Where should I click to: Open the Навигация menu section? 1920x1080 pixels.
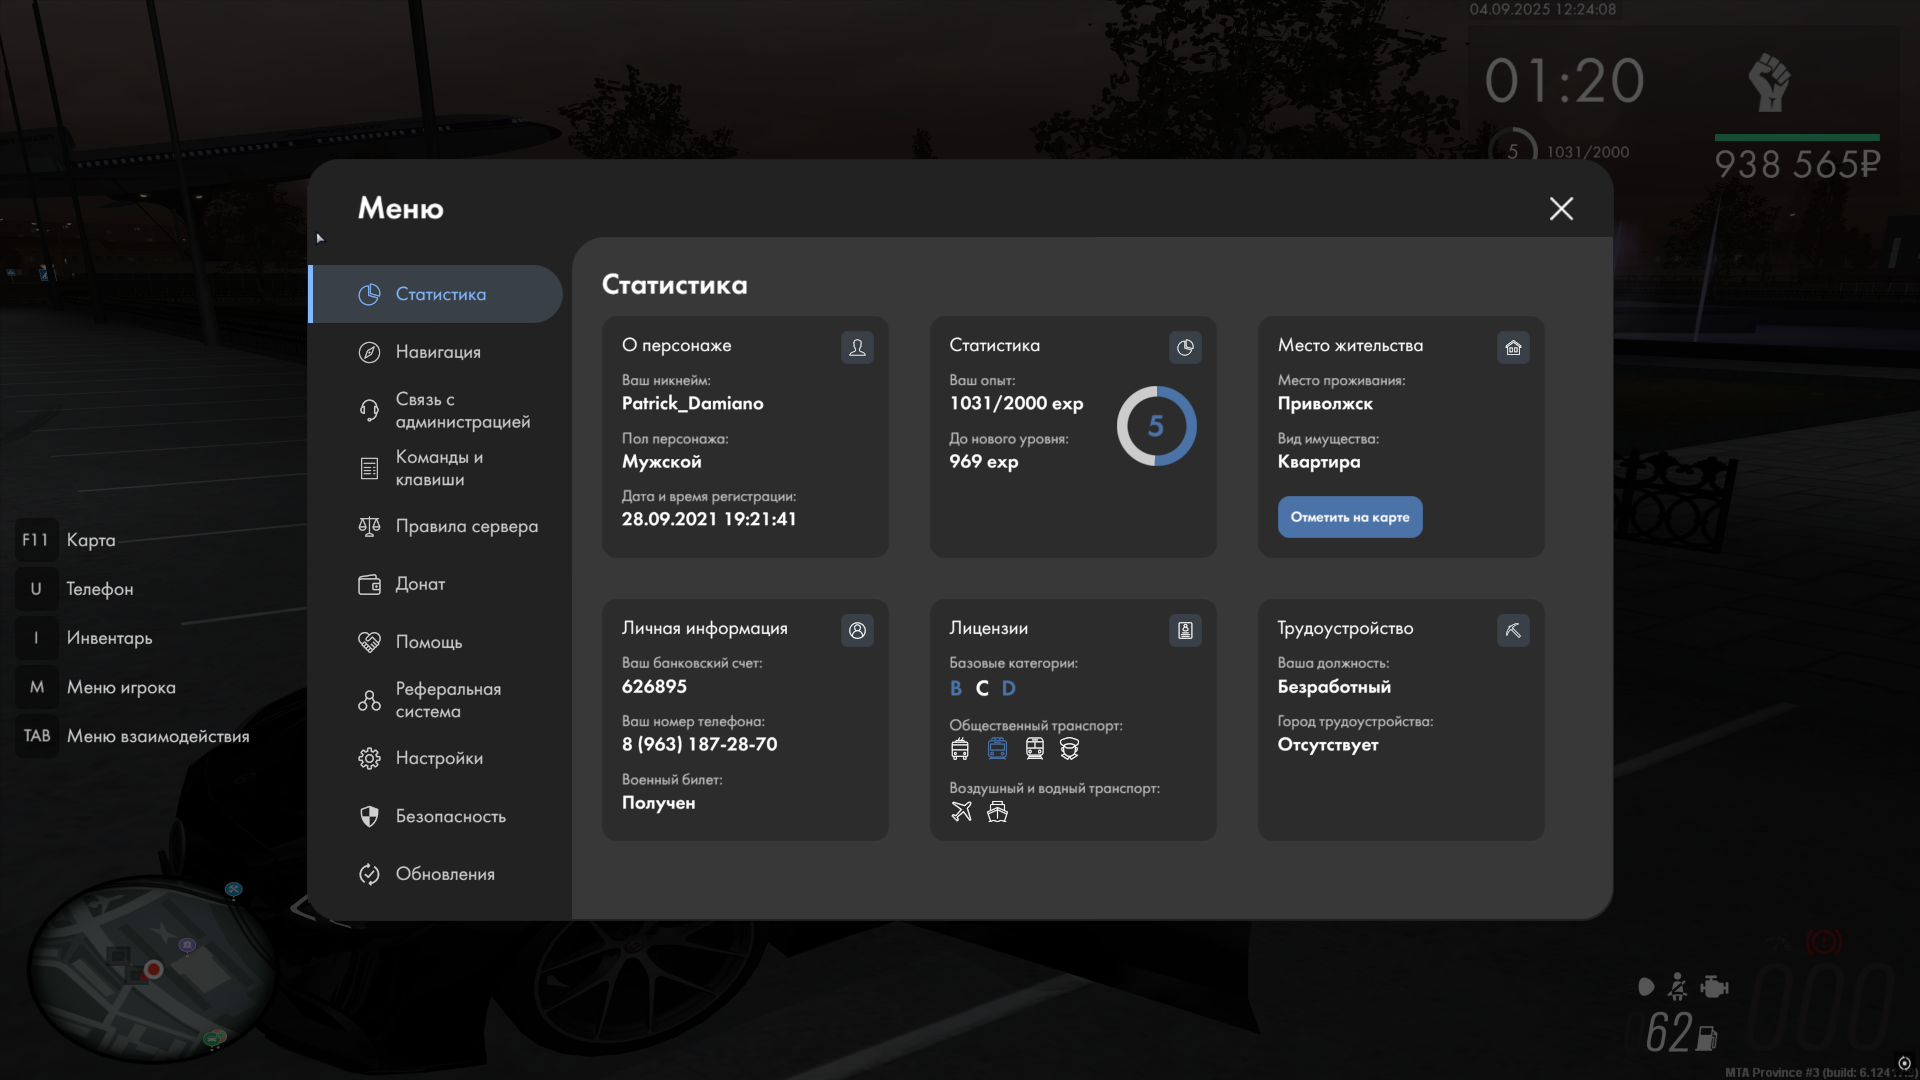(x=438, y=352)
